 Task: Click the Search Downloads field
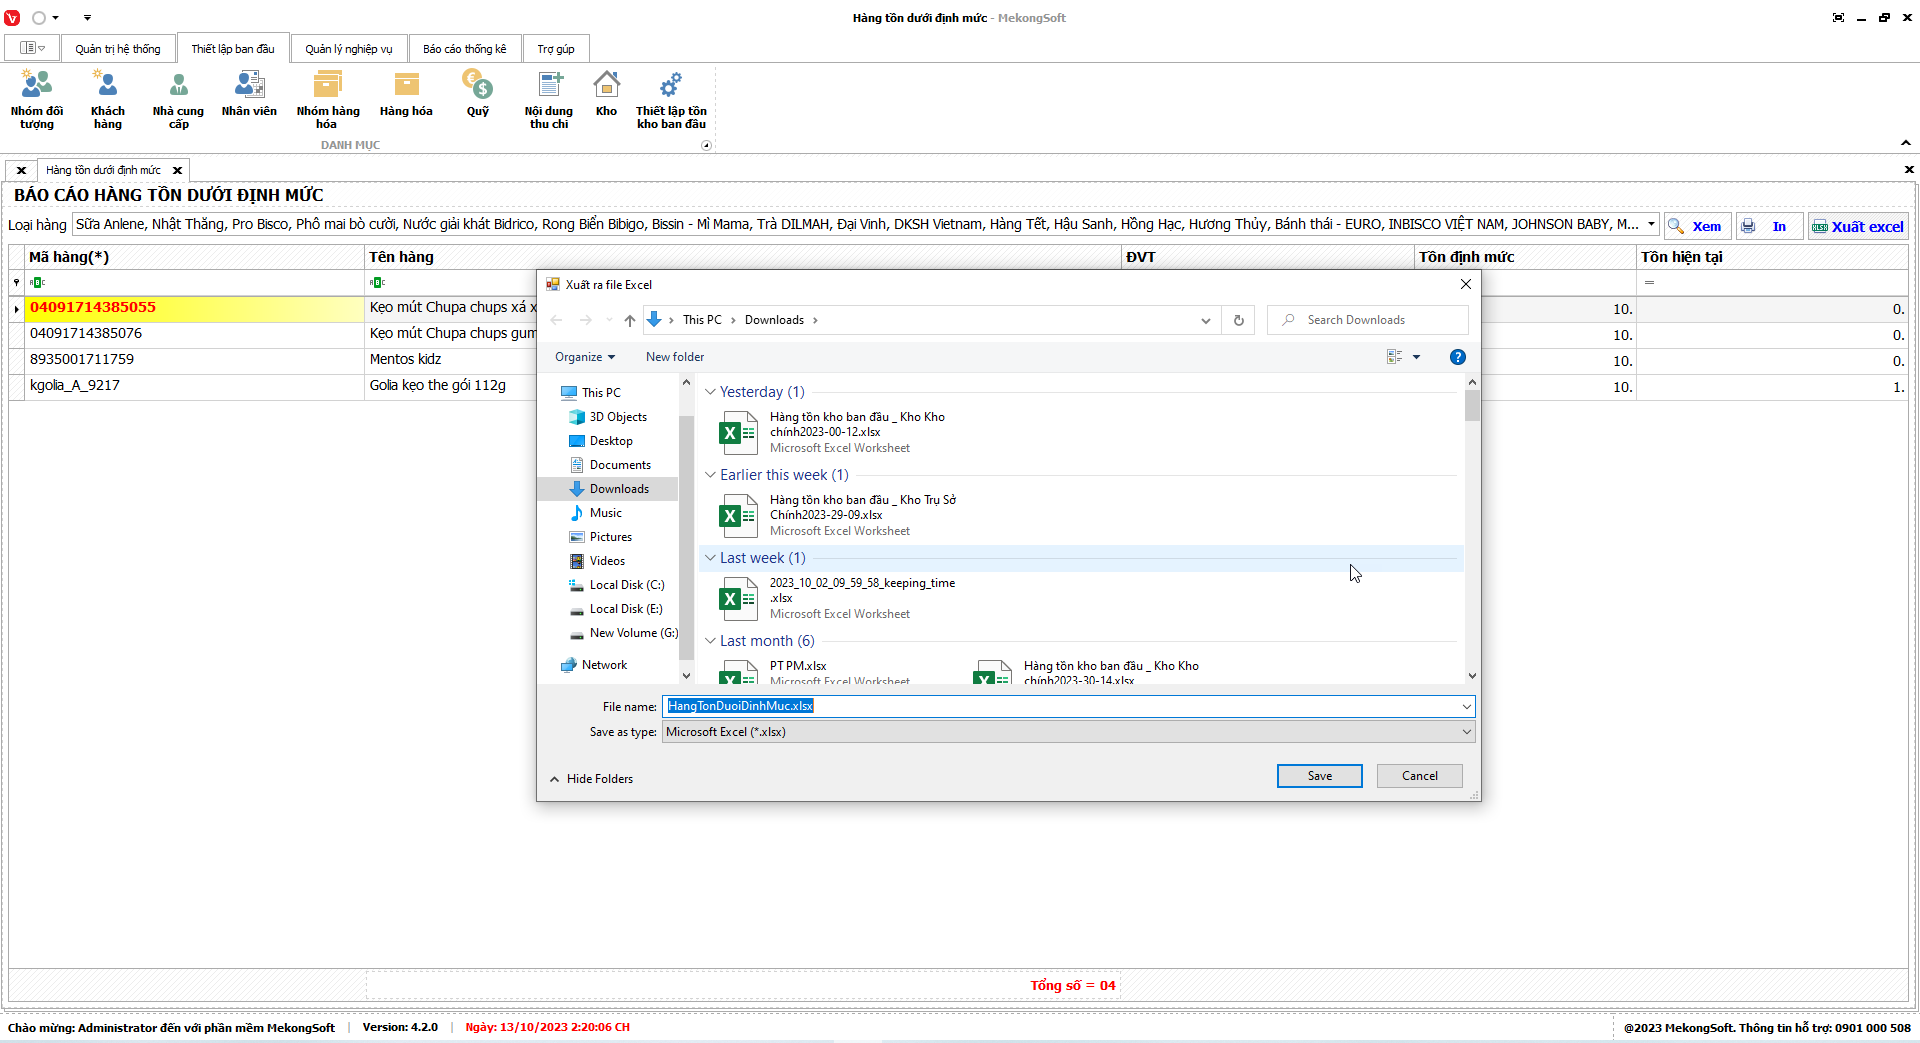tap(1368, 320)
